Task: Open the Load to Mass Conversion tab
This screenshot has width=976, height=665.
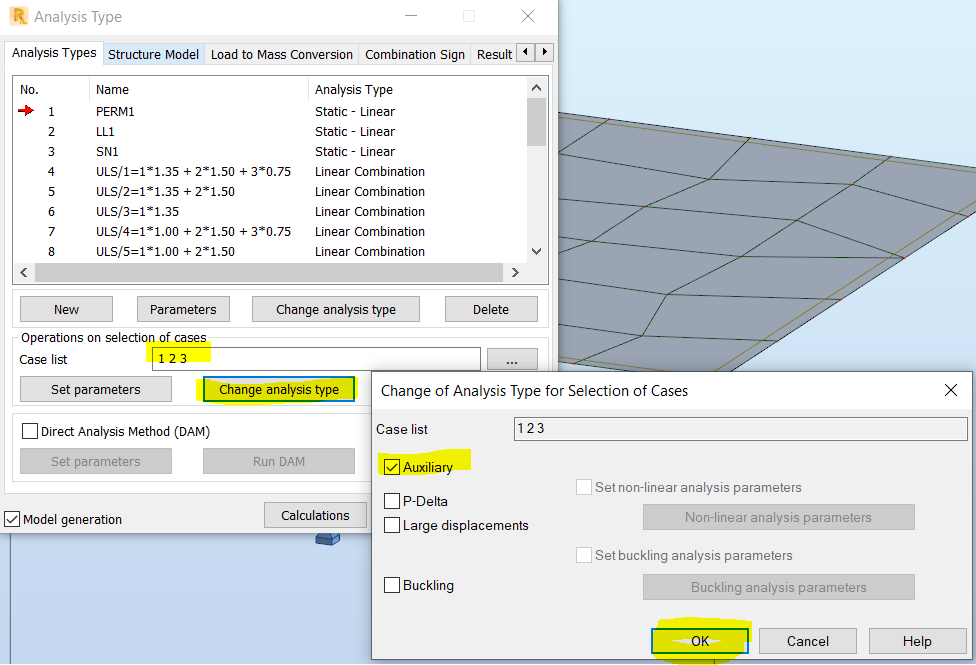Action: (x=281, y=53)
